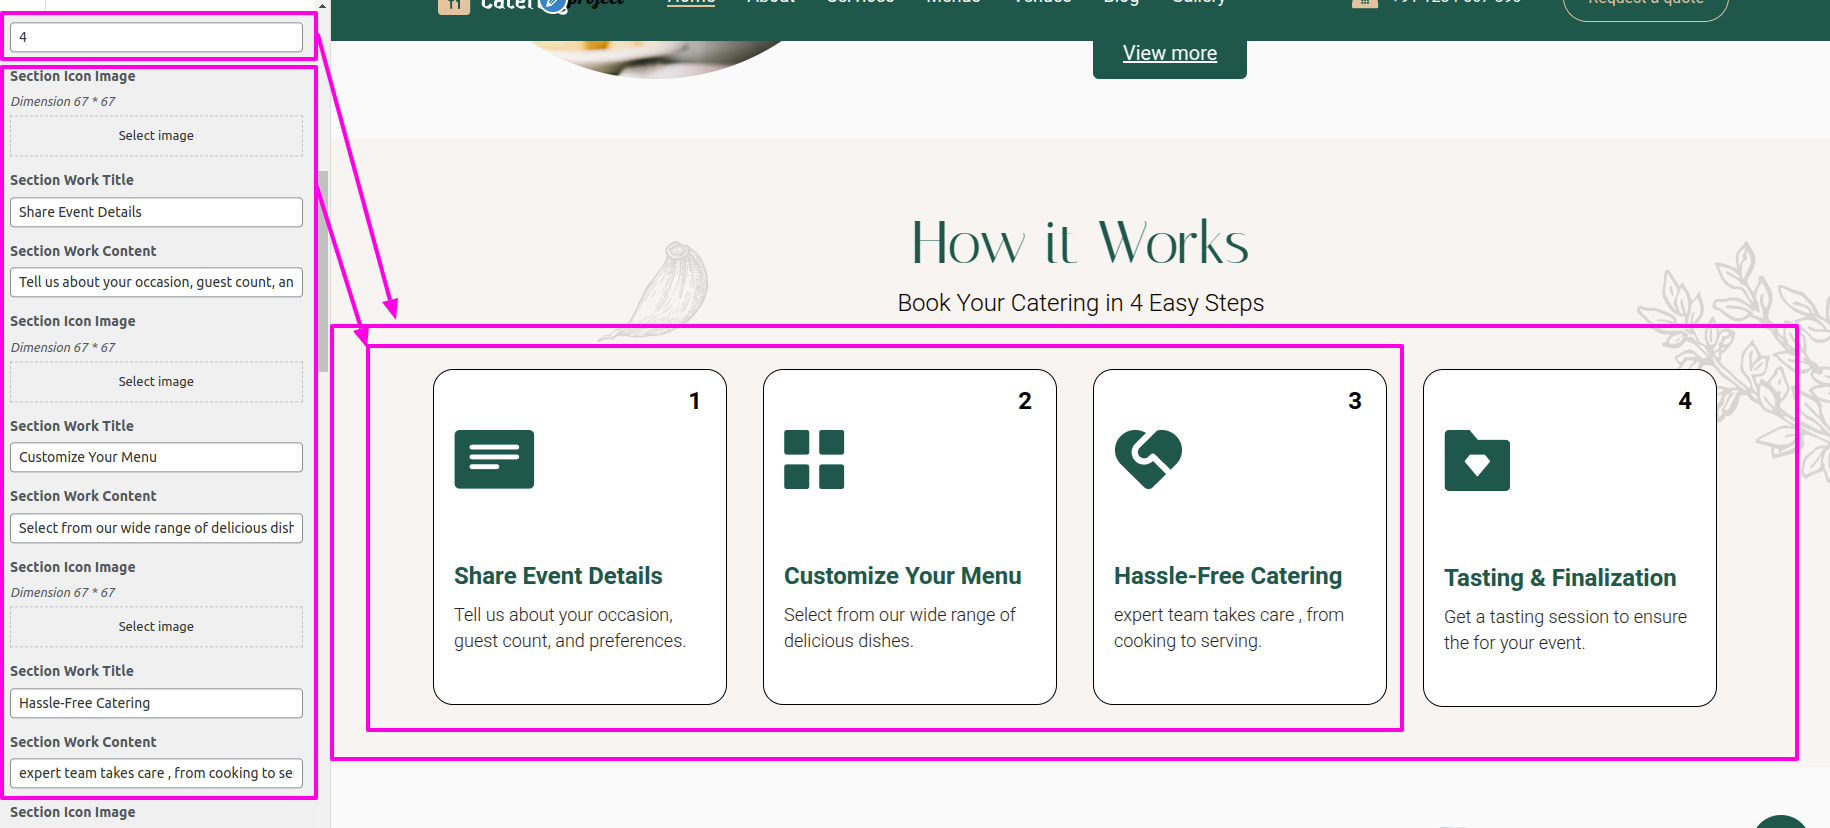Click the field containing the number 4

(156, 37)
